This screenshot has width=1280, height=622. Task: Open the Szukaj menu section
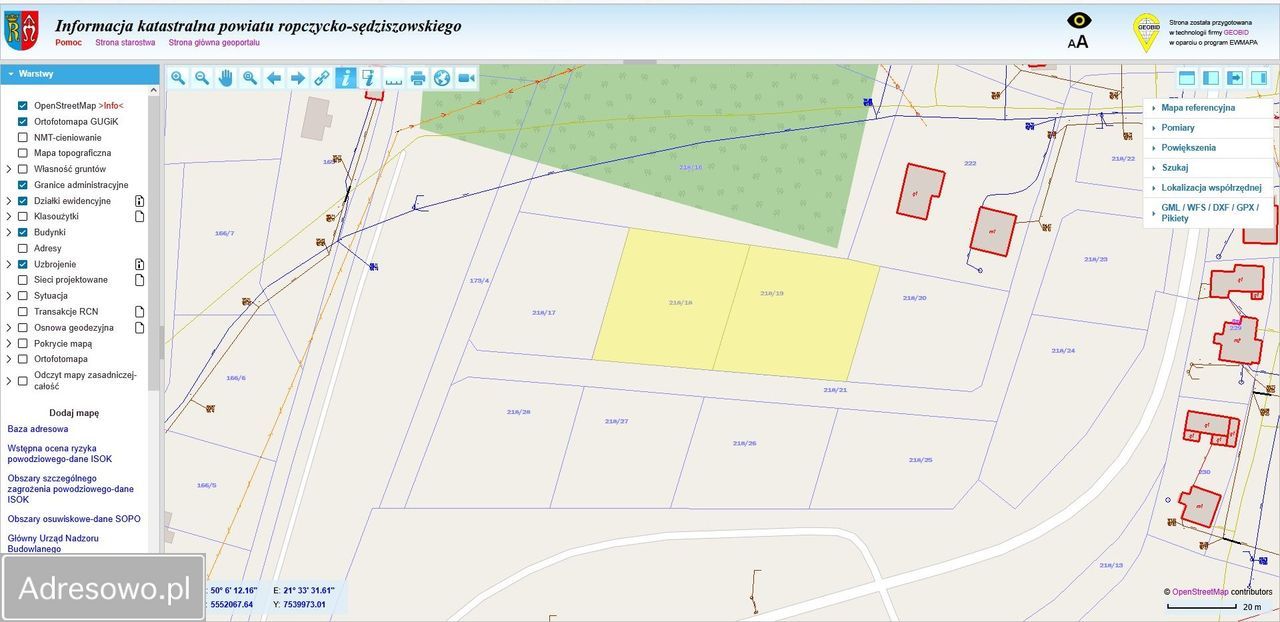pos(1208,168)
